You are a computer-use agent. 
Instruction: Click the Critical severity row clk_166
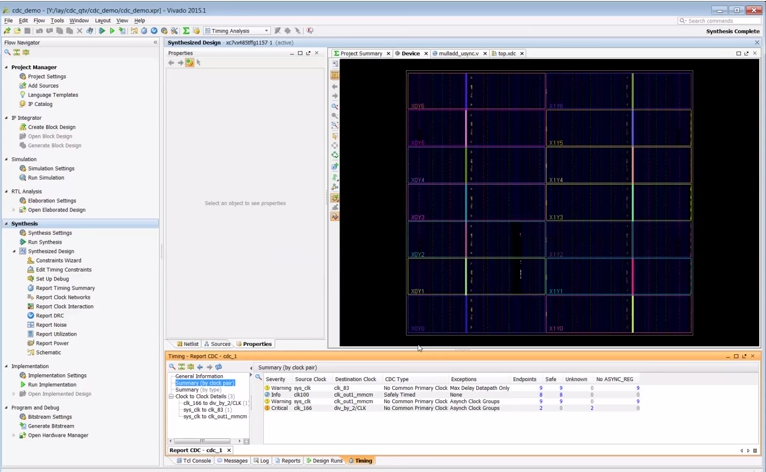click(x=451, y=408)
